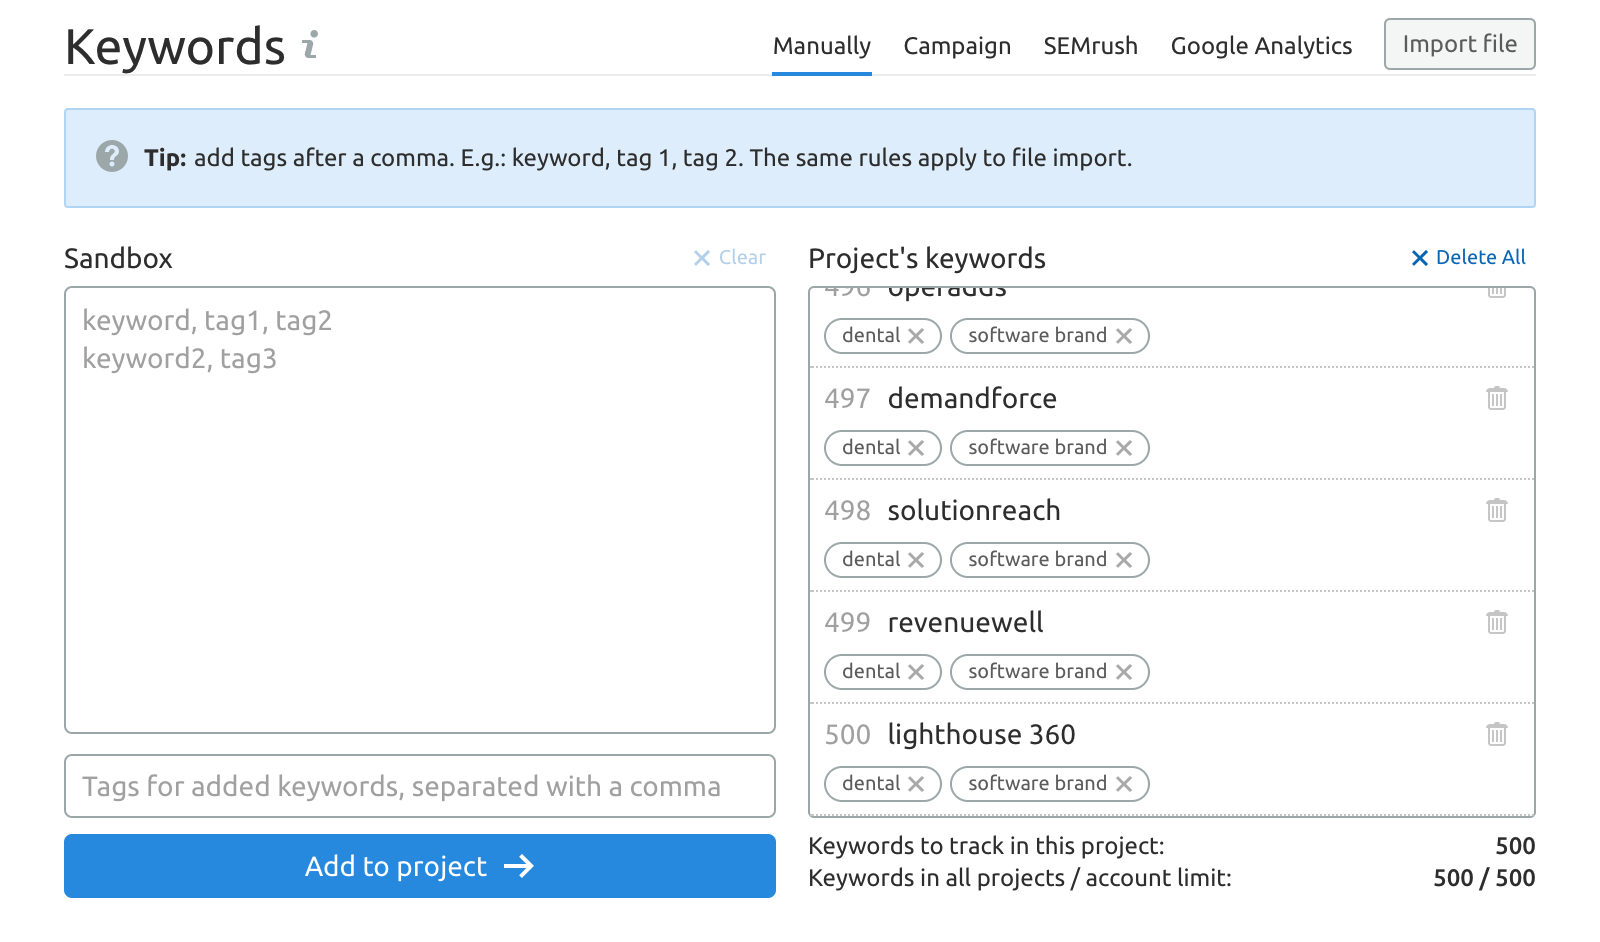
Task: Switch to the SEMrush source tab
Action: click(1090, 46)
